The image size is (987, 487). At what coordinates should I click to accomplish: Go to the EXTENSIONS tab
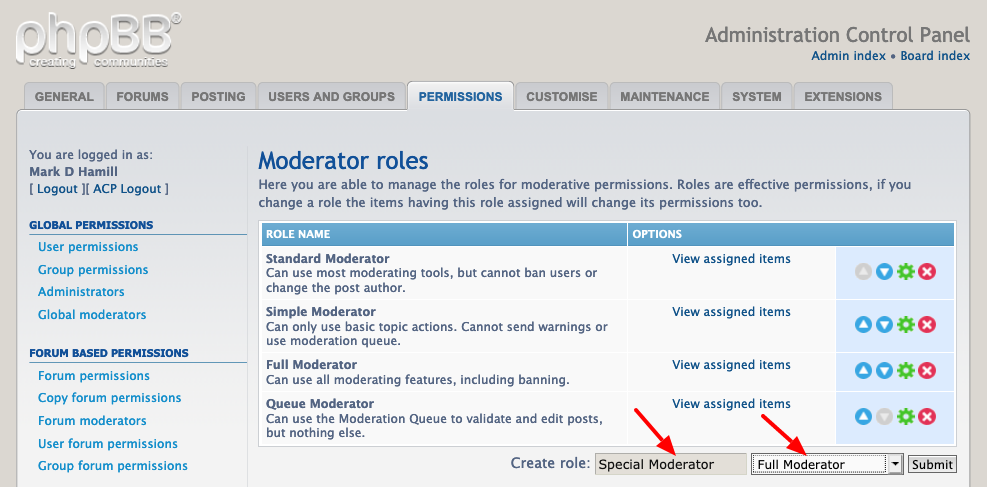pyautogui.click(x=843, y=96)
